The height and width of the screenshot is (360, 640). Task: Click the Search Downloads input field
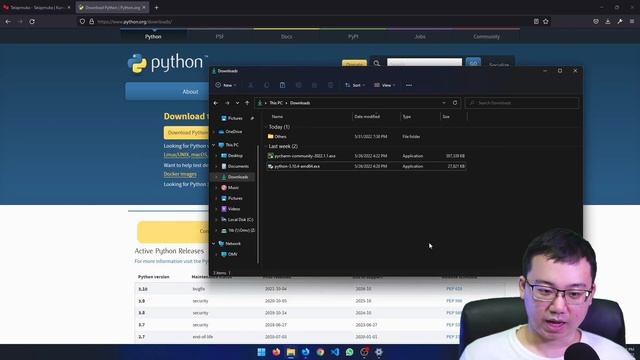click(x=522, y=103)
